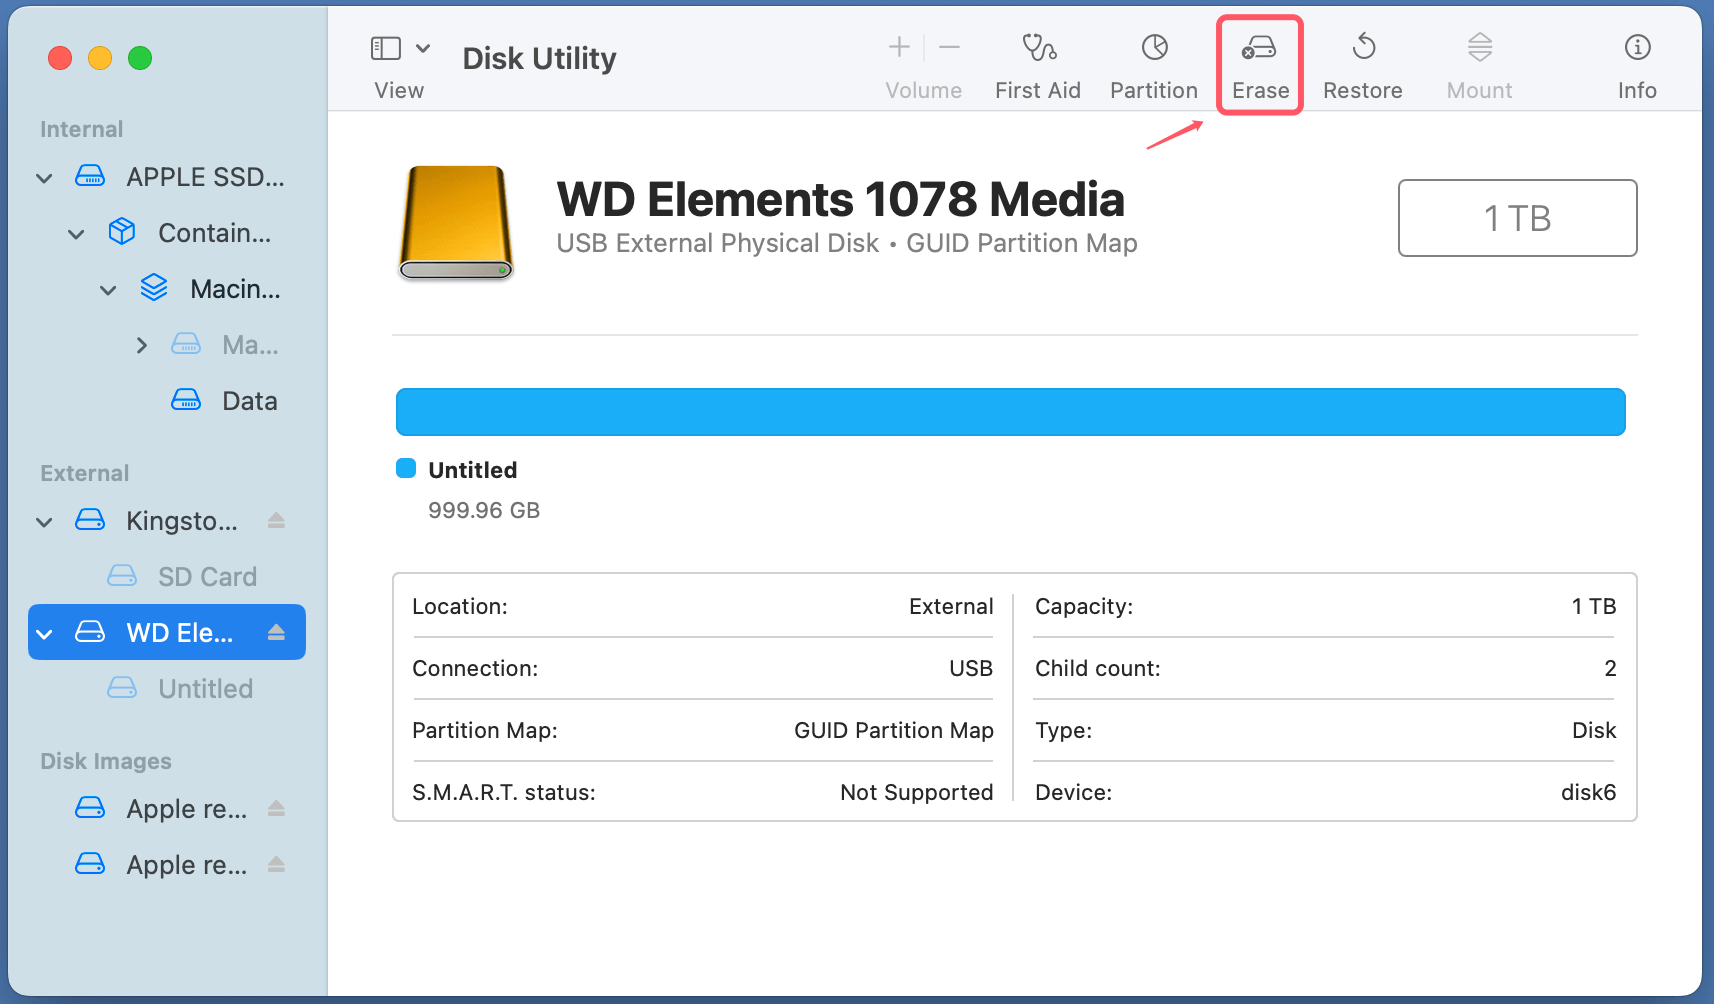Click the blue Untitled partition bar

coord(1010,411)
